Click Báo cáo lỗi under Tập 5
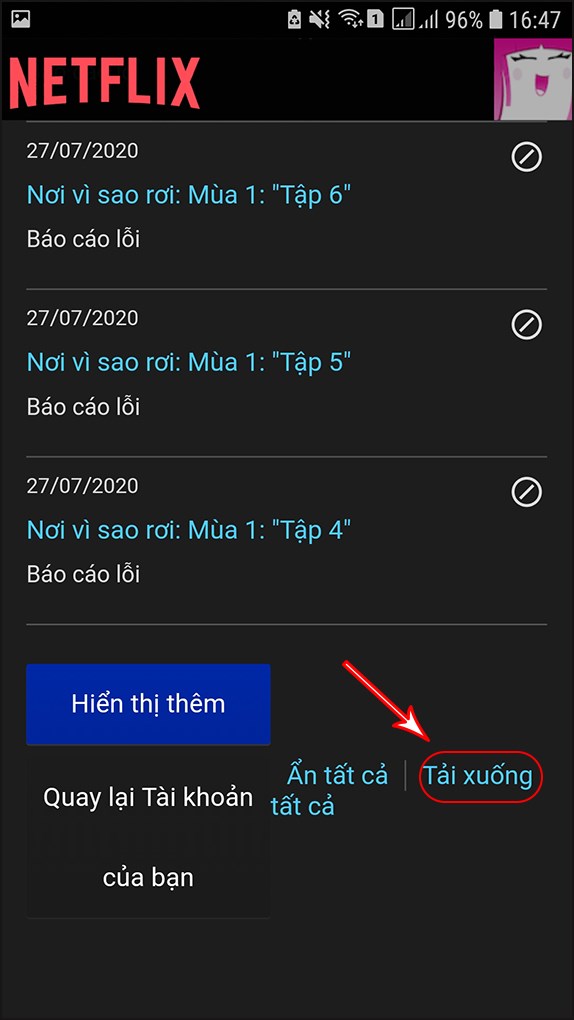Screen dimensions: 574x1020 click(x=83, y=407)
